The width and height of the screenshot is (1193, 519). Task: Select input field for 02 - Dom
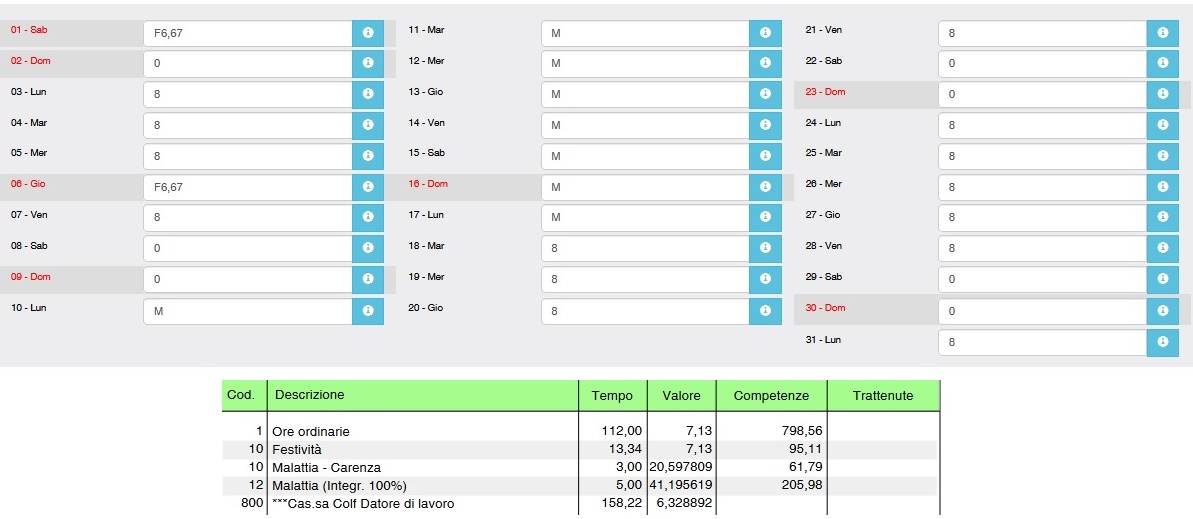click(x=247, y=64)
